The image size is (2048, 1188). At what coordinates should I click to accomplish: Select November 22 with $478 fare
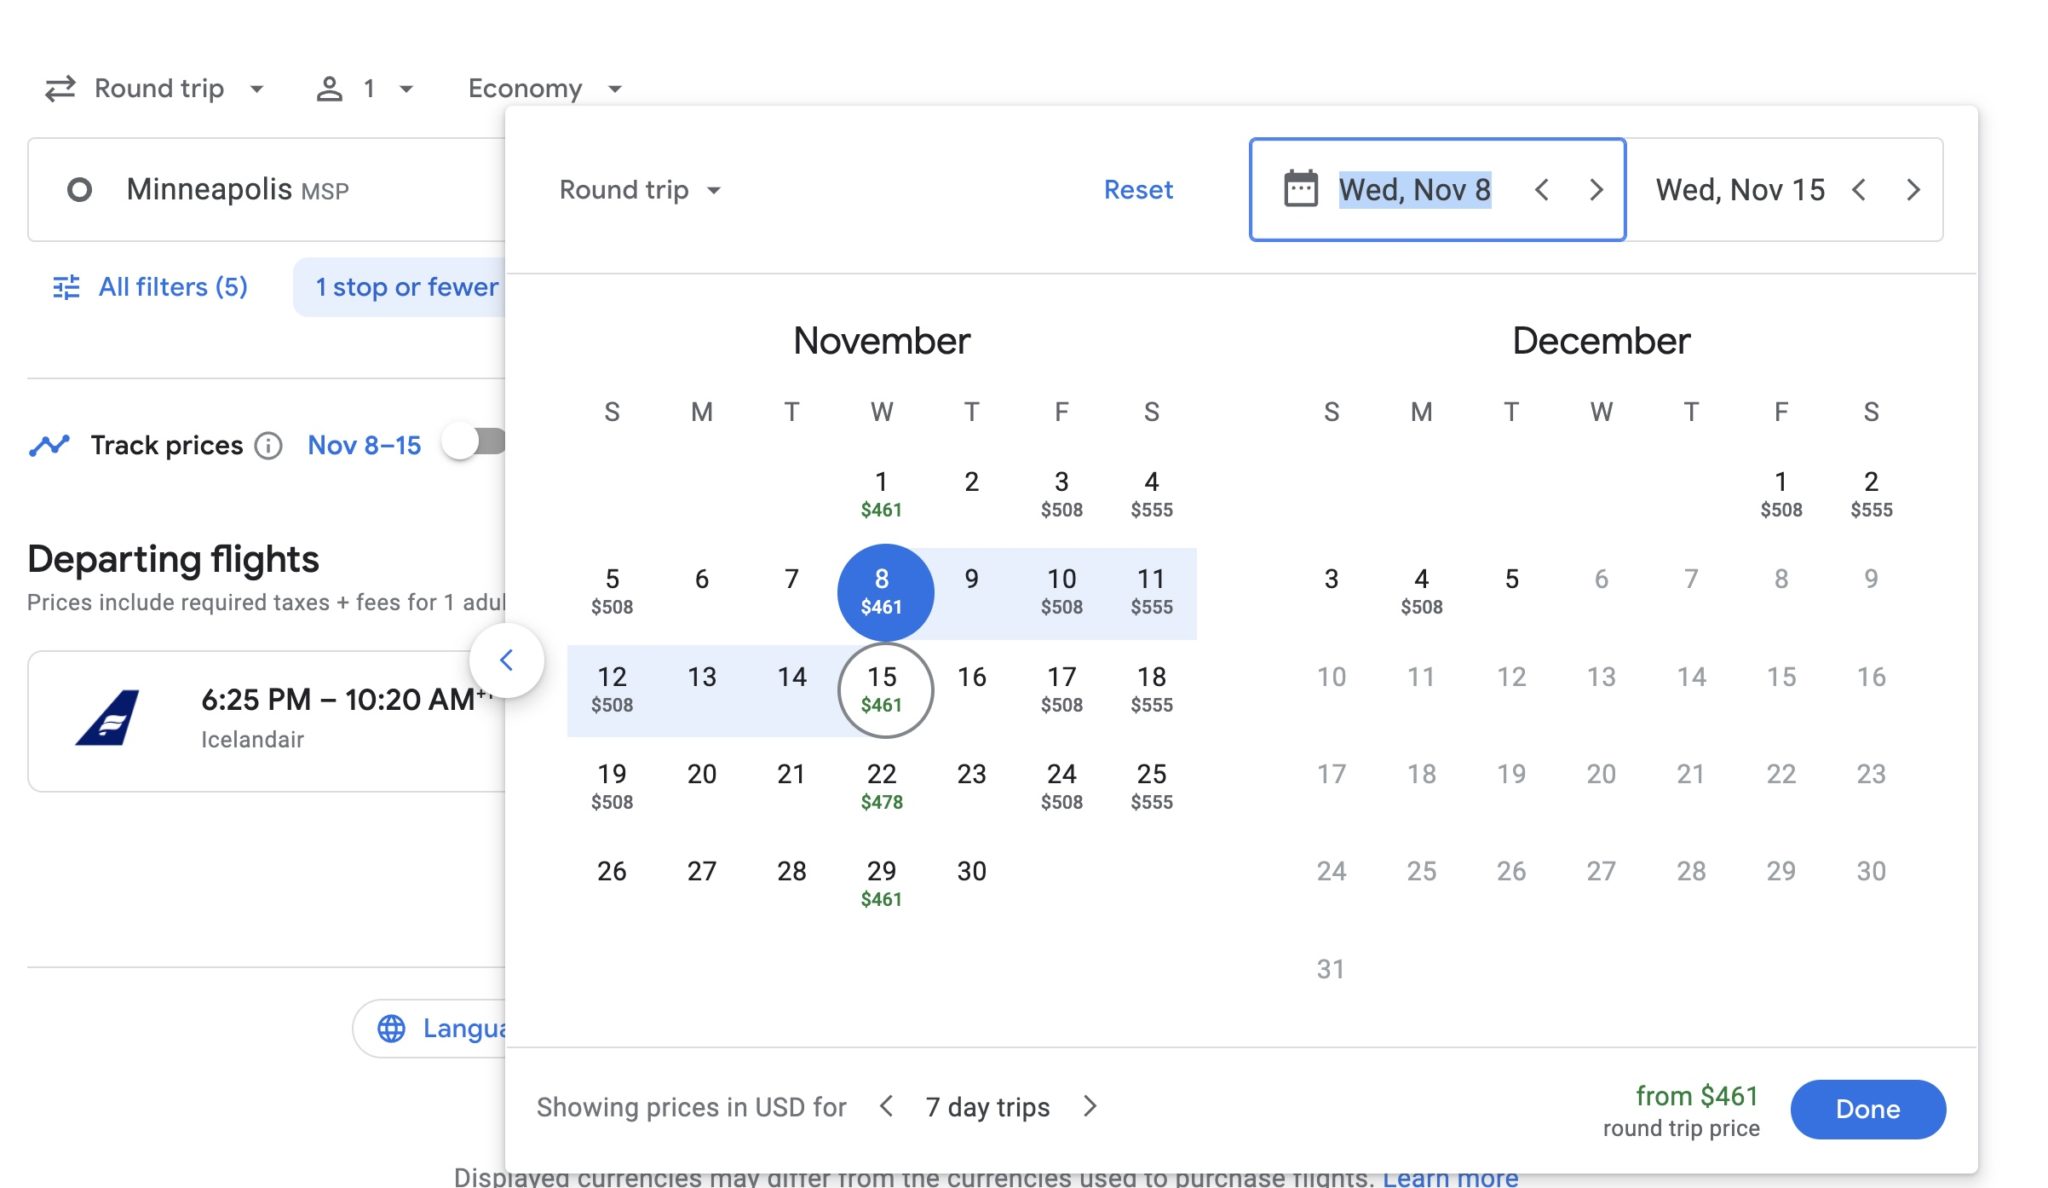pyautogui.click(x=881, y=785)
